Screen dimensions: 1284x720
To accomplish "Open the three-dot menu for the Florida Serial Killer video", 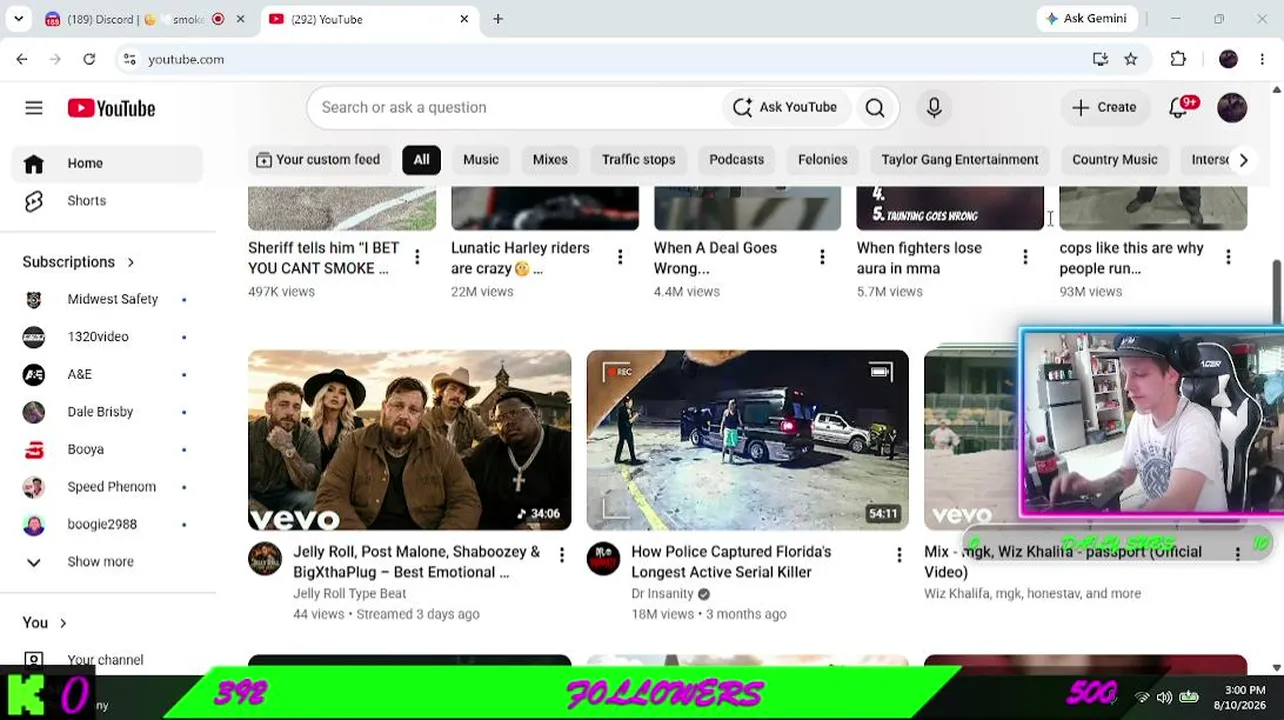I will click(899, 555).
